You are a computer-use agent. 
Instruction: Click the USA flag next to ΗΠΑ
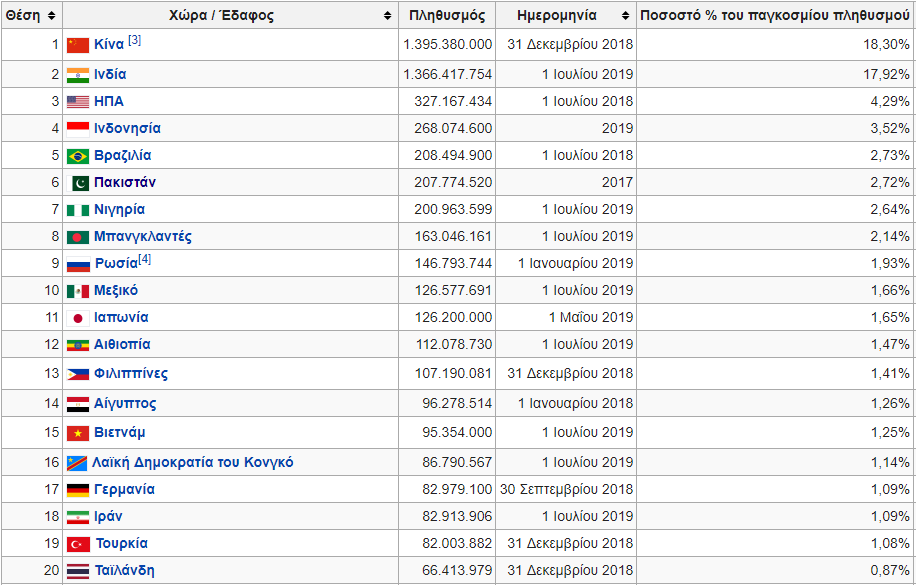[78, 102]
